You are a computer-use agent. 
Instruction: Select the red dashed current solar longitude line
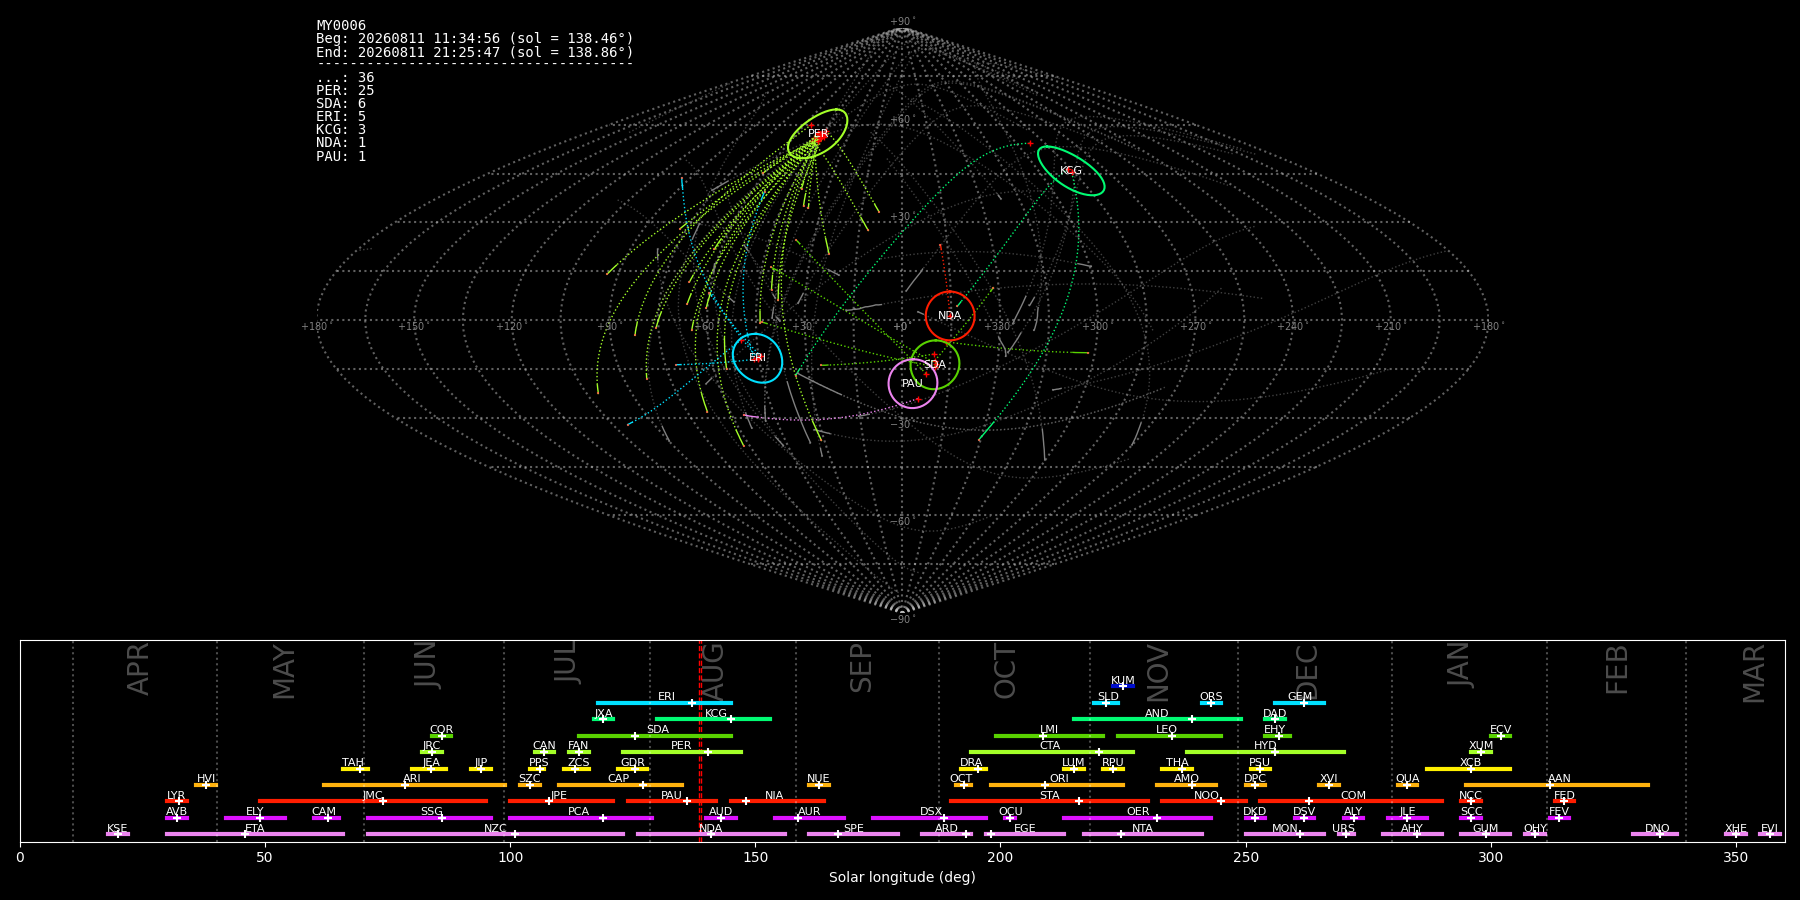click(x=700, y=740)
